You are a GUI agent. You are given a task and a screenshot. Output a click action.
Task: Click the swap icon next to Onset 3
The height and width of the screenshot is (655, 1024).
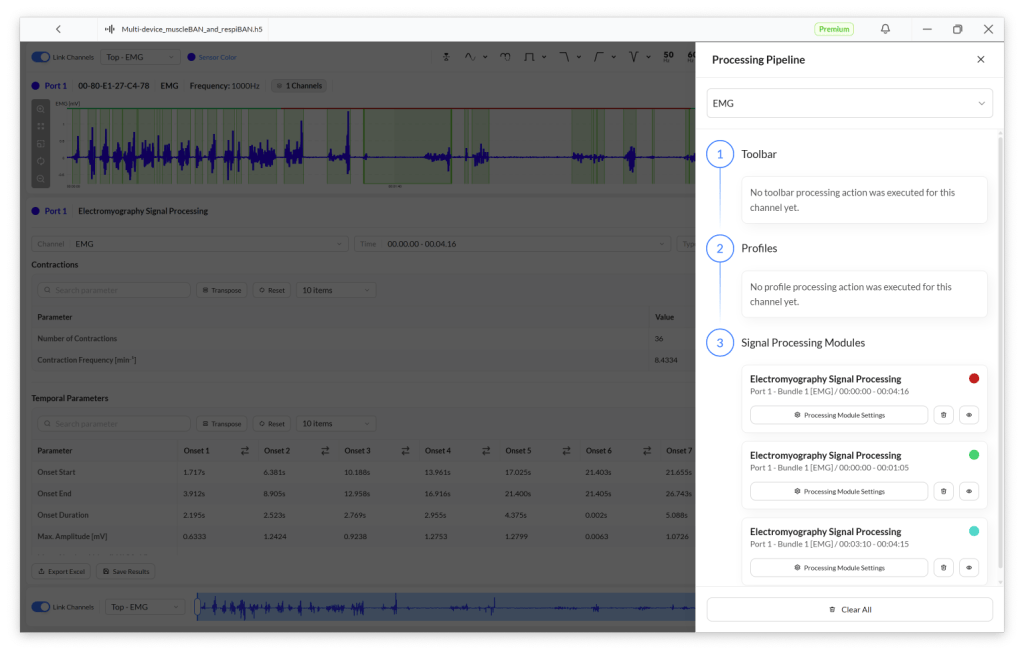(x=406, y=451)
